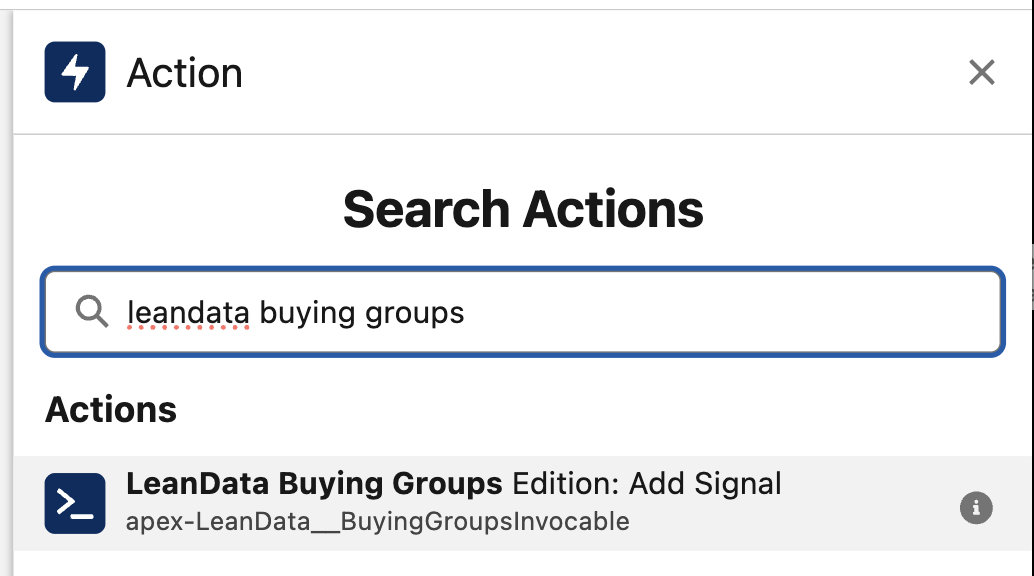The width and height of the screenshot is (1034, 576).
Task: Click blank header space beside Action title
Action: [x=600, y=73]
